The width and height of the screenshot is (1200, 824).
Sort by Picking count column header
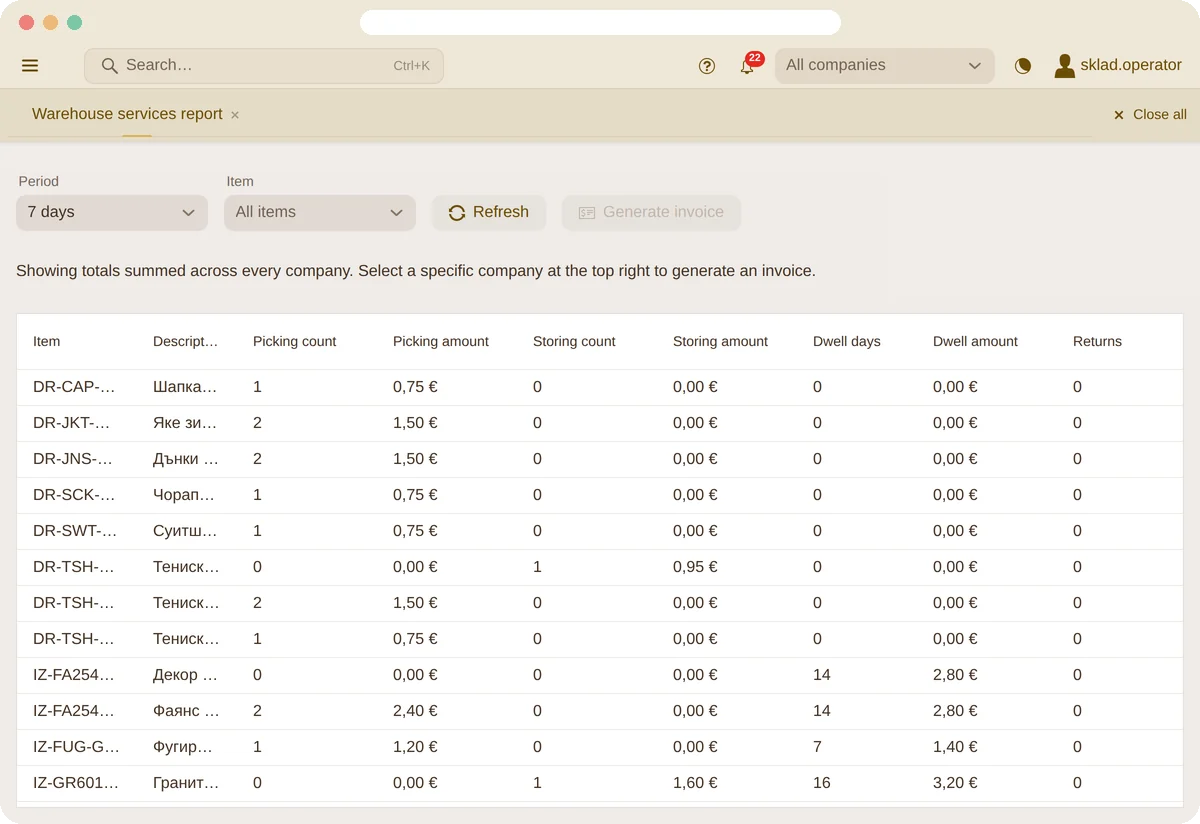(295, 342)
